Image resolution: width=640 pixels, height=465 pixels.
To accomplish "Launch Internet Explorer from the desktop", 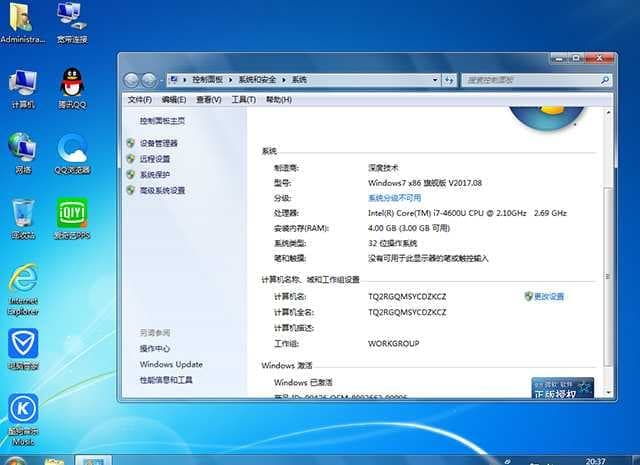I will pyautogui.click(x=23, y=290).
